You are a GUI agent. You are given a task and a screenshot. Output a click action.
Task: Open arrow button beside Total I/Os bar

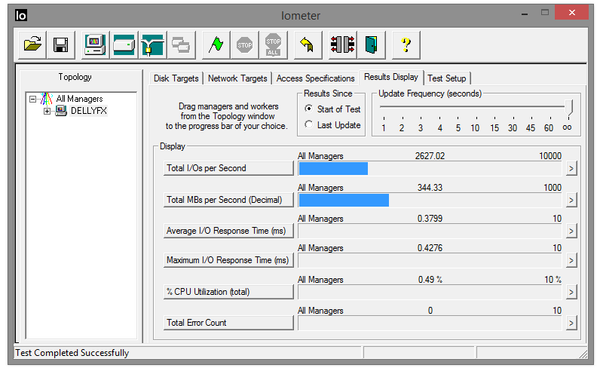571,168
